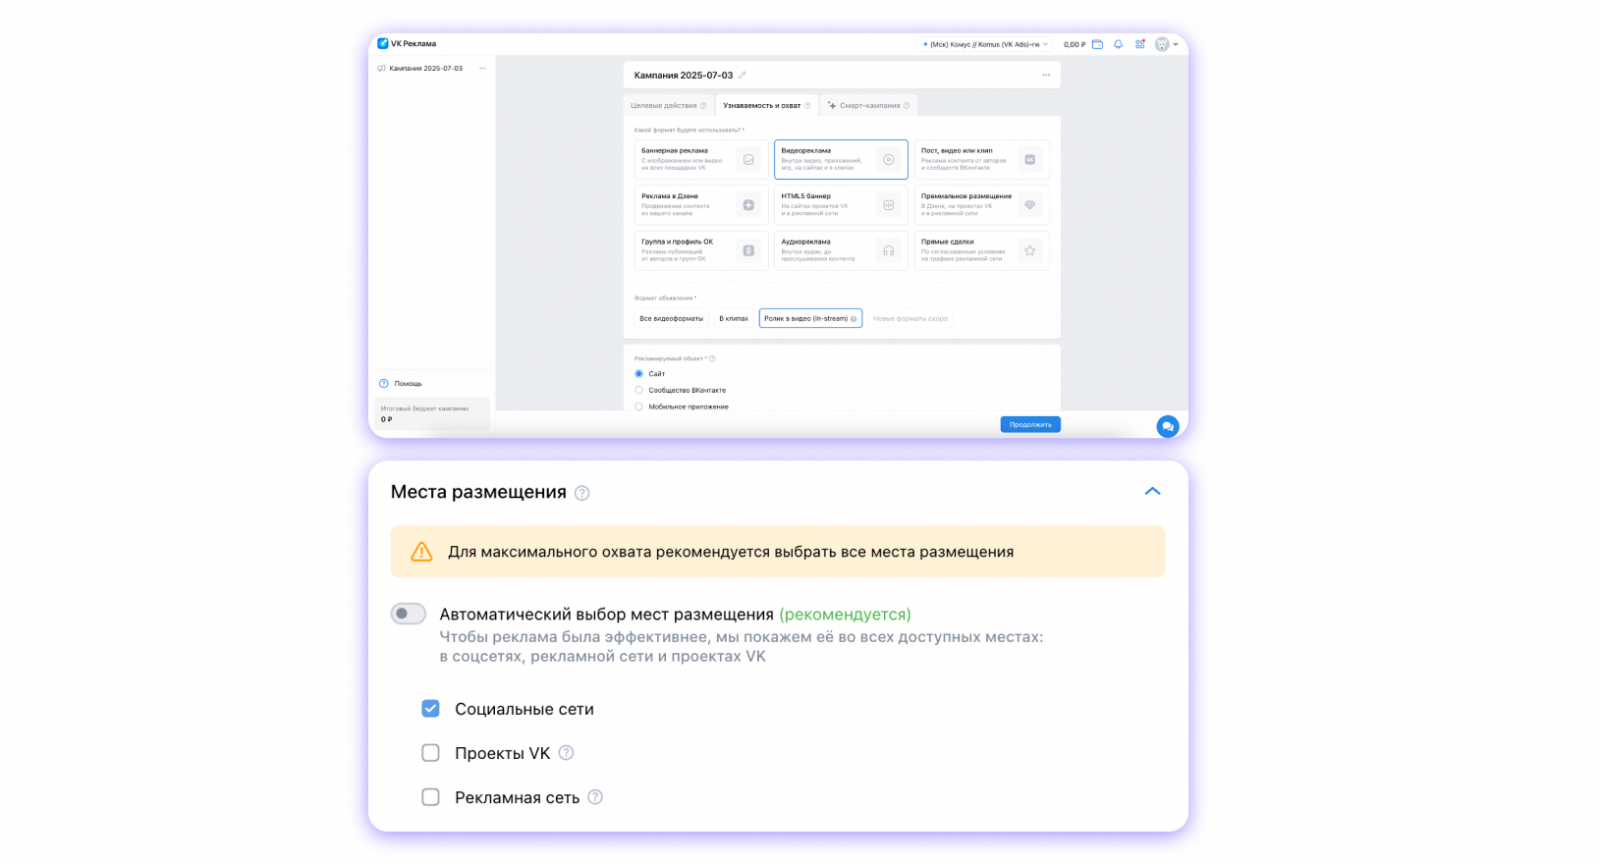Open the Комус account selector dropdown
1600x864 pixels.
coord(985,44)
